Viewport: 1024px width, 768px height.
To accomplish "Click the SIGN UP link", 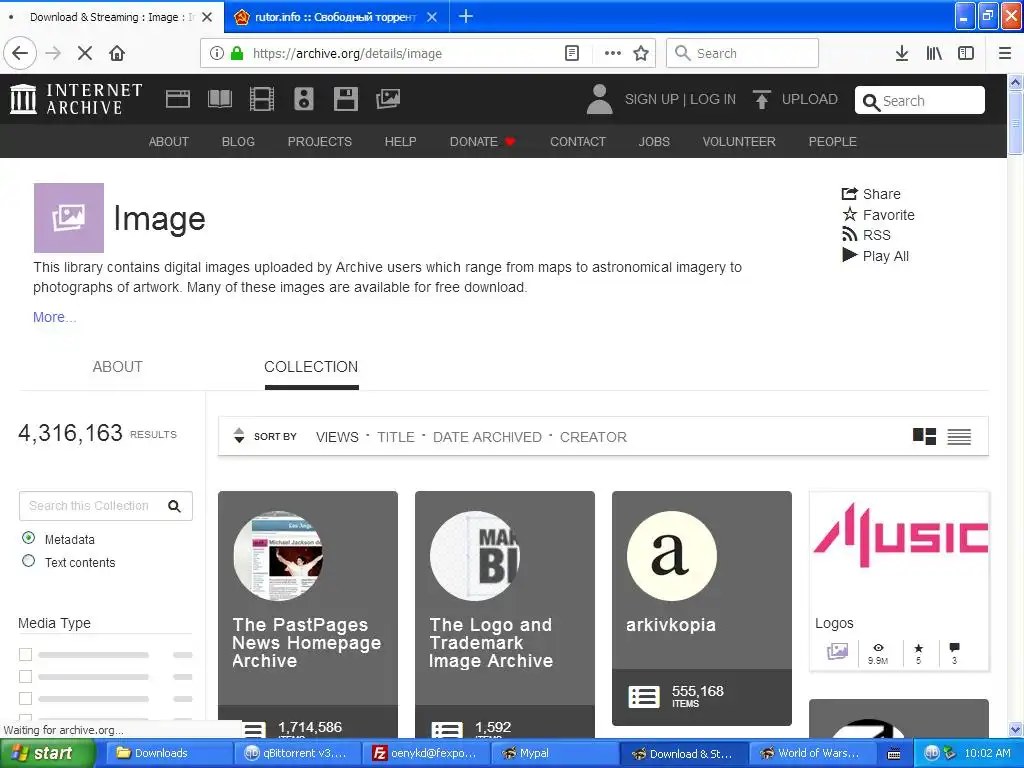I will (652, 99).
